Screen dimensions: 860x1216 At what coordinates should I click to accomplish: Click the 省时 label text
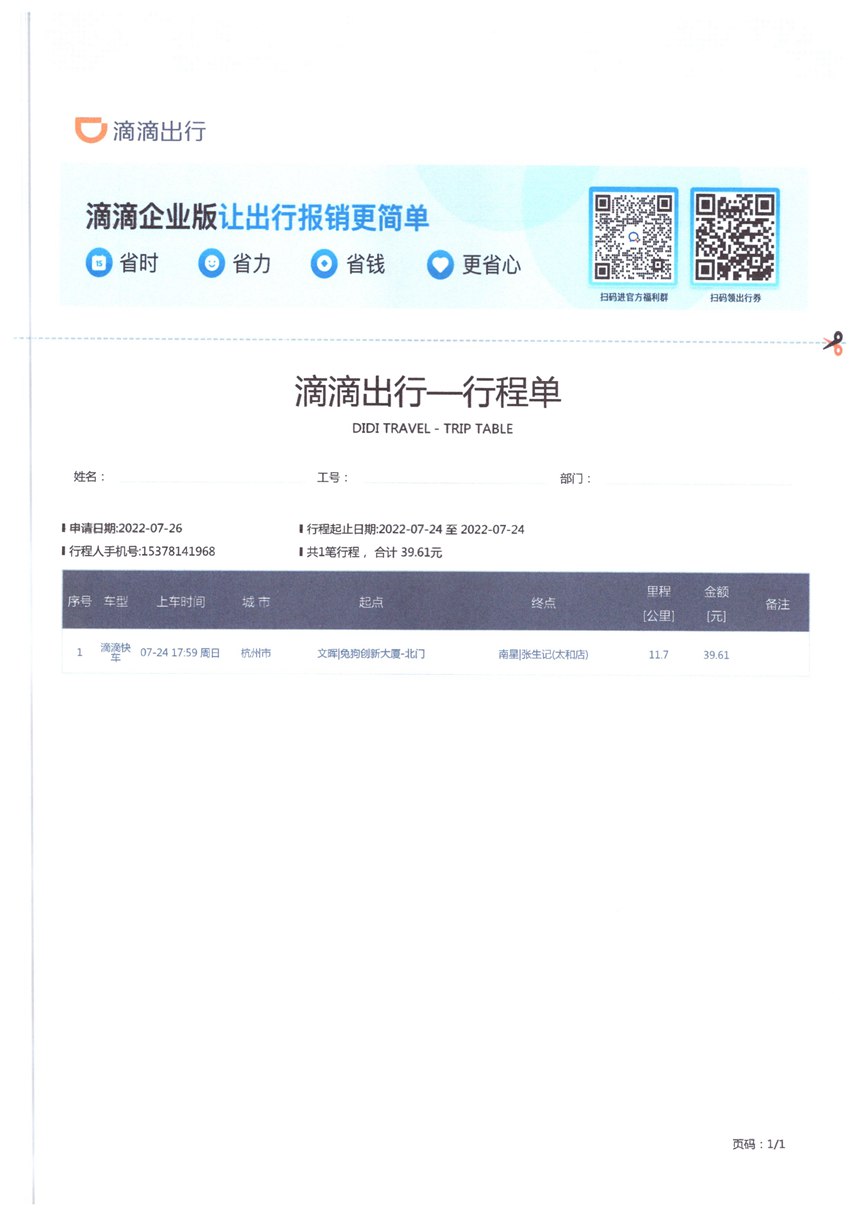(x=139, y=264)
